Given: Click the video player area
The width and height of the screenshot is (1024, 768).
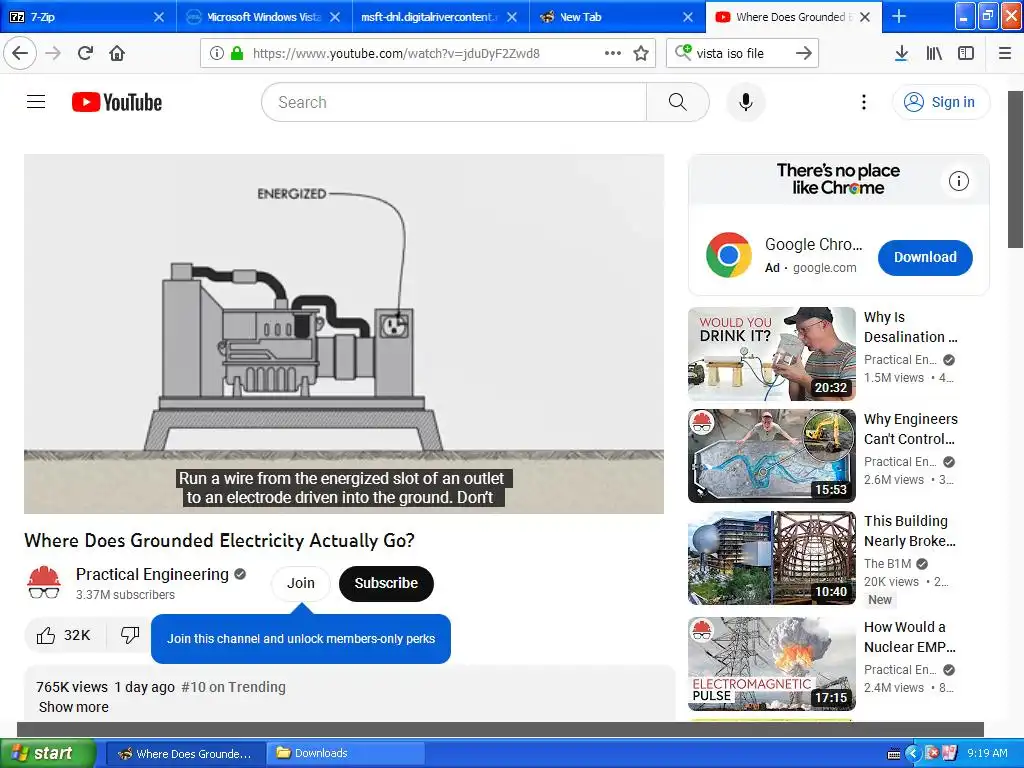Looking at the screenshot, I should pos(344,334).
